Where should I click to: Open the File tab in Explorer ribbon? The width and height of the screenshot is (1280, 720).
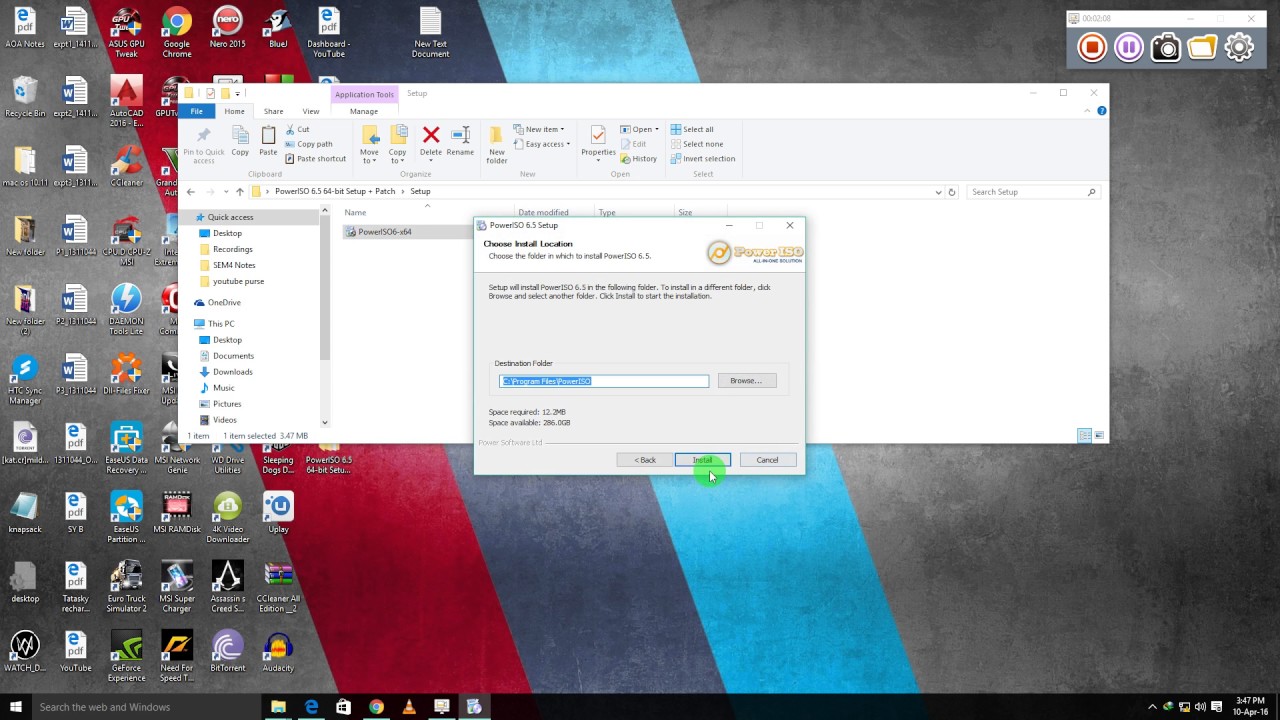(197, 111)
